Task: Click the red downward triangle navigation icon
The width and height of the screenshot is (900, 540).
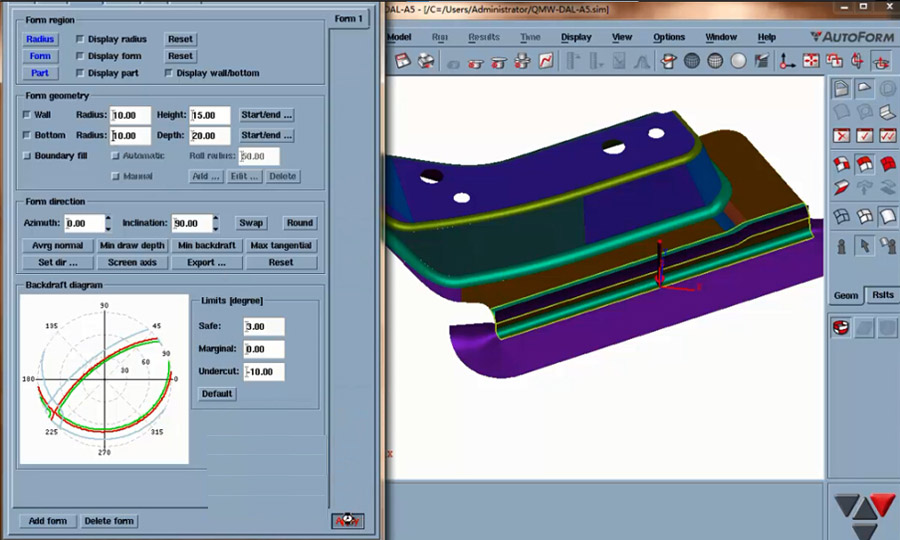Action: (x=882, y=505)
